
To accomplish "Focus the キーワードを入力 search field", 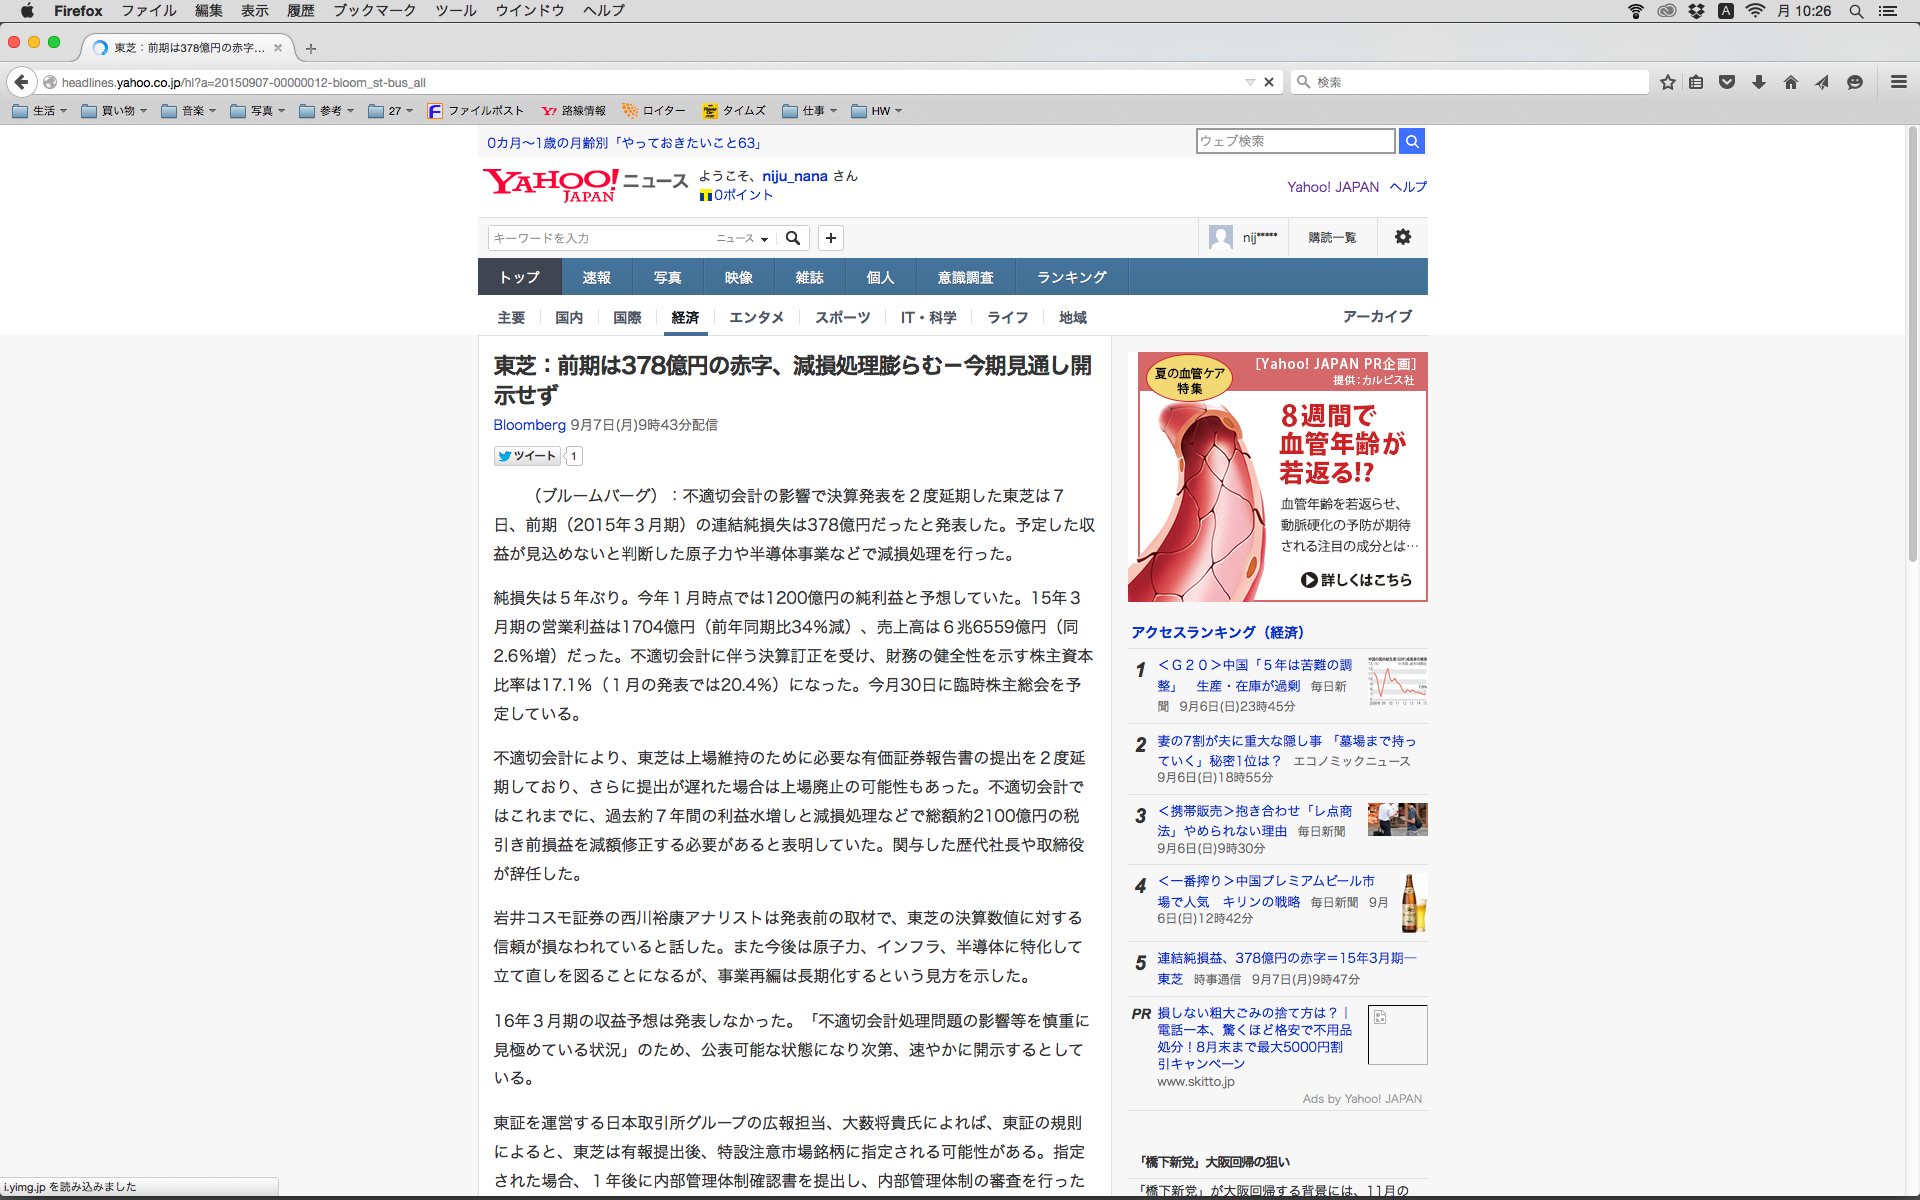I will pos(598,238).
